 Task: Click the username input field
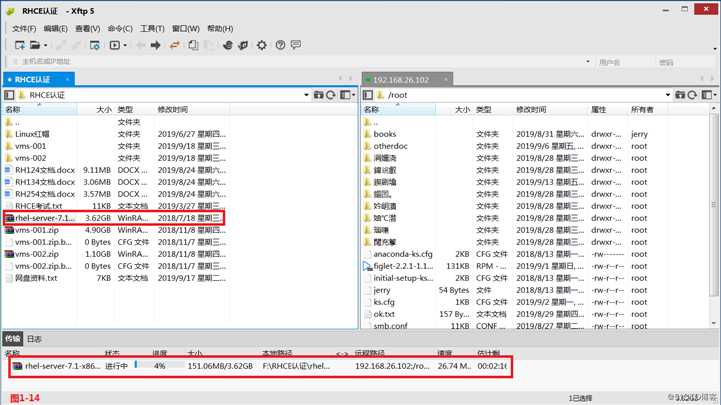pos(622,62)
